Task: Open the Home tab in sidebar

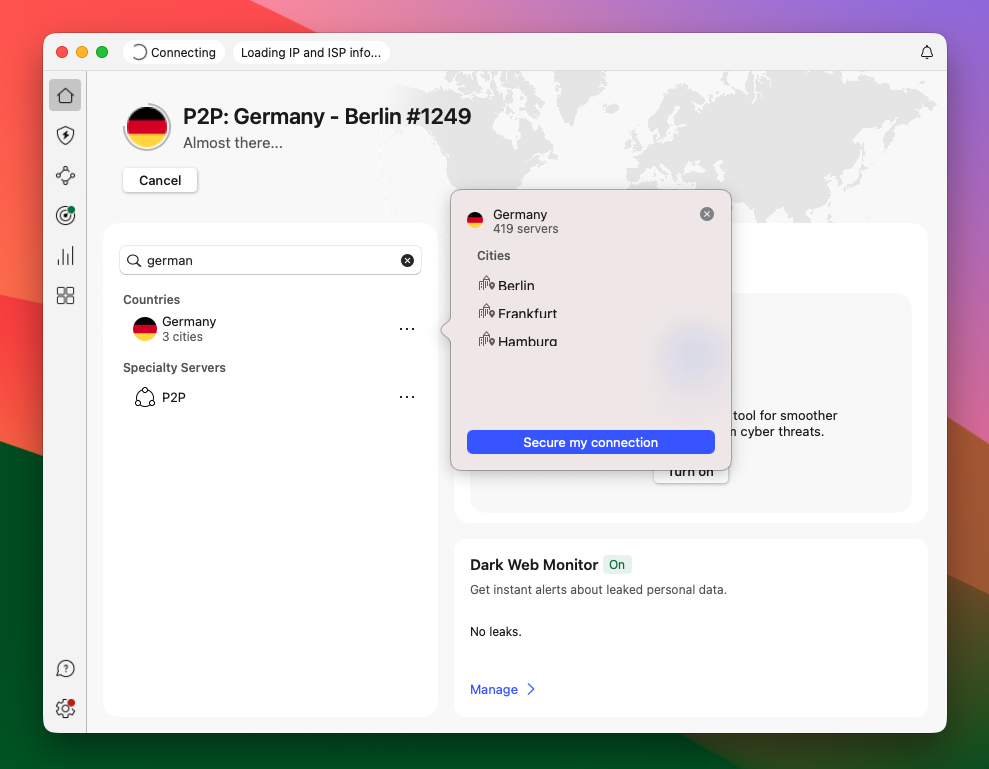Action: [65, 96]
